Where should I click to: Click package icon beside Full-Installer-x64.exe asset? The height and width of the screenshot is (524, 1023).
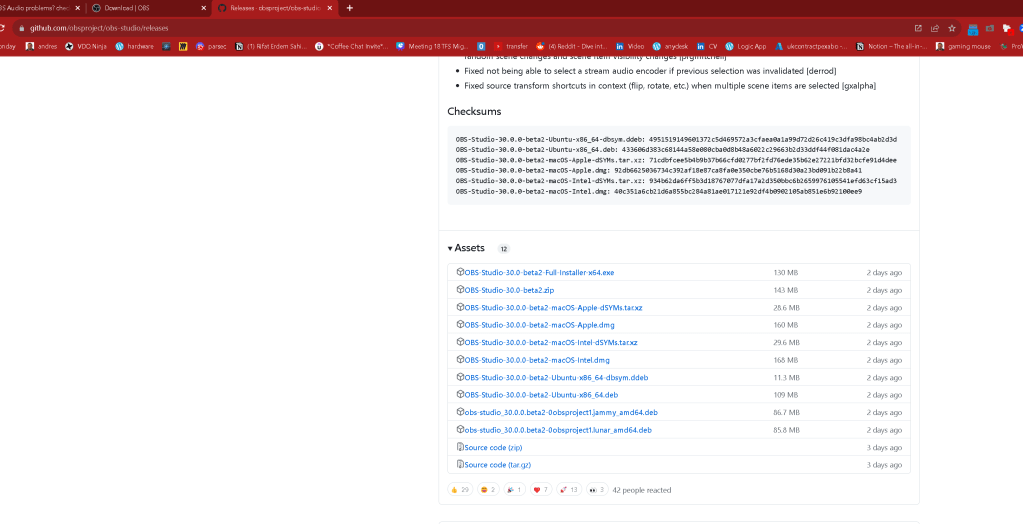[x=460, y=272]
